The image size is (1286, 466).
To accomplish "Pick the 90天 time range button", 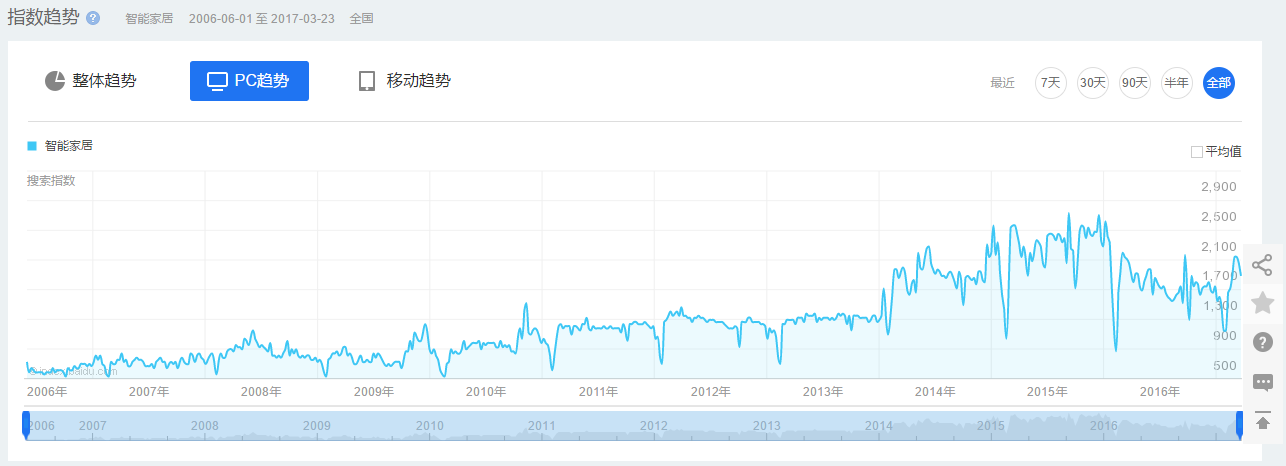I will (1134, 83).
